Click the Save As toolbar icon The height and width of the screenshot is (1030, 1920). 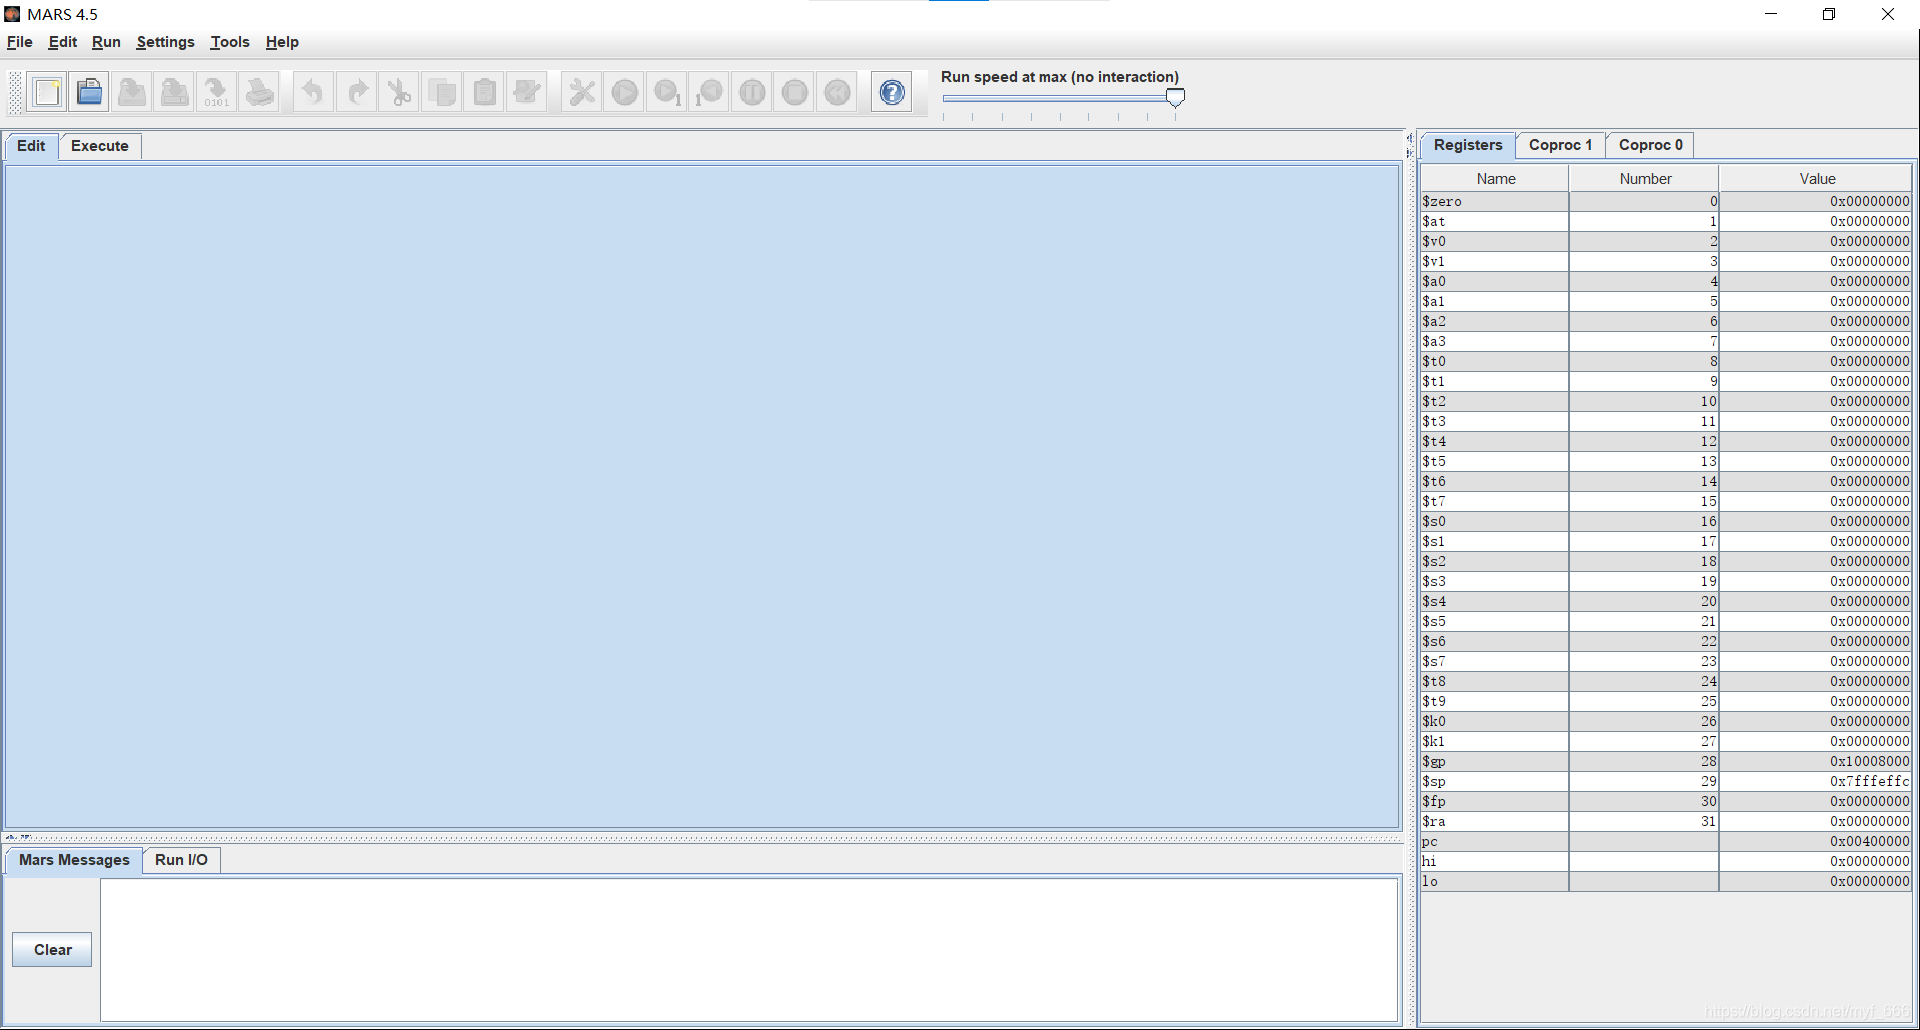[175, 93]
